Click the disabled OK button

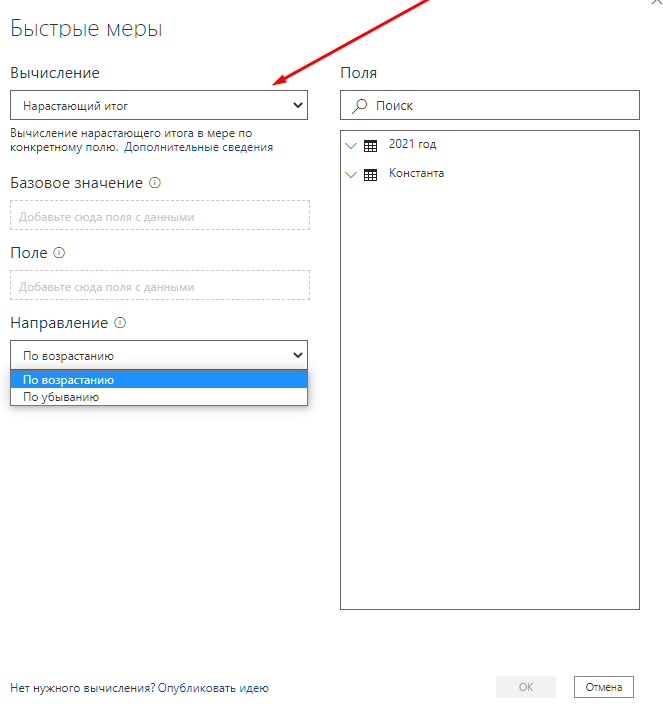(526, 687)
